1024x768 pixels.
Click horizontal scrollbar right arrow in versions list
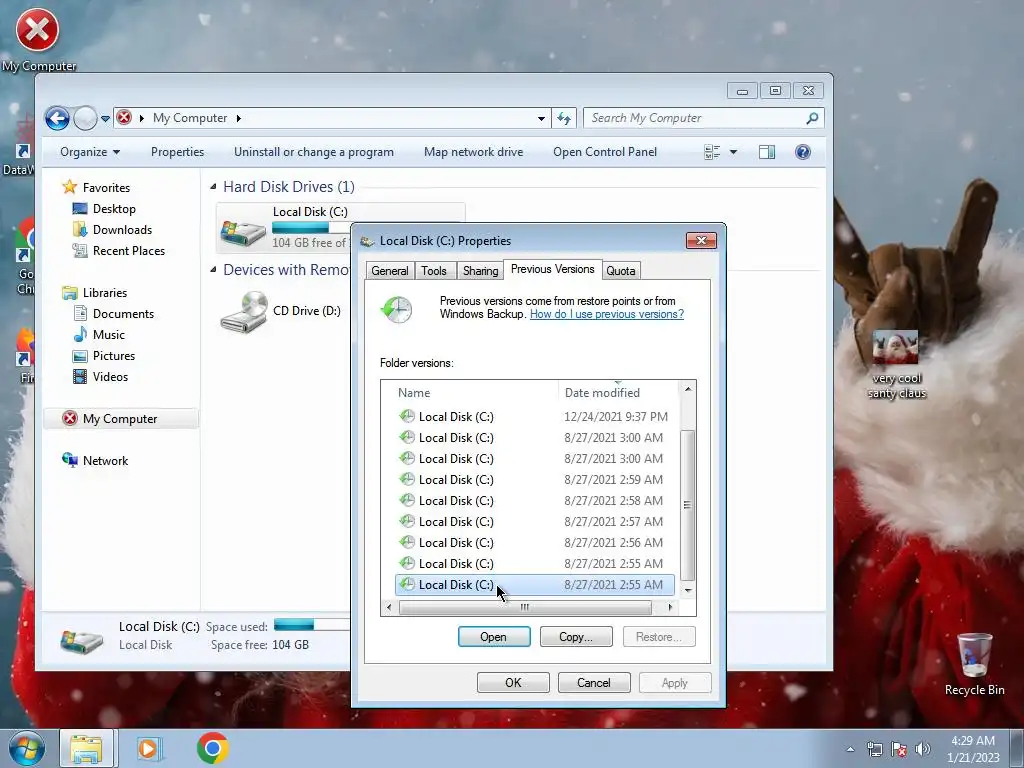670,607
